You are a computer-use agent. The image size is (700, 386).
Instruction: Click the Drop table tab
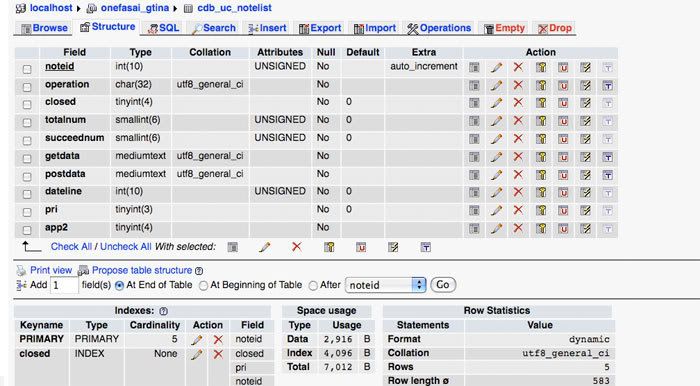pos(555,28)
